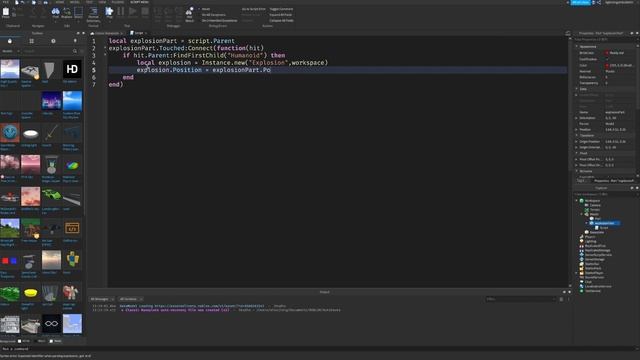Click the Pause test icon
Viewport: 640px width, 360px height.
[121, 12]
